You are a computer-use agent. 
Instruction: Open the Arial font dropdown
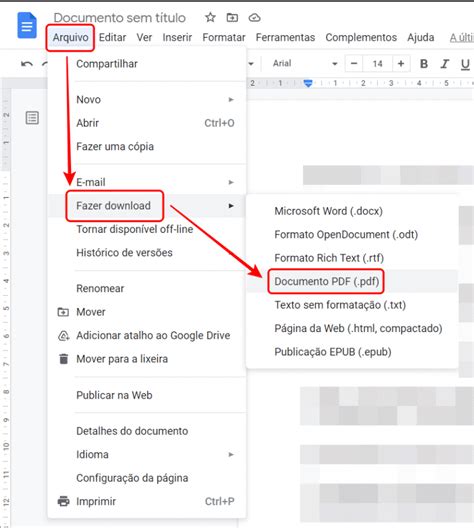coord(305,63)
